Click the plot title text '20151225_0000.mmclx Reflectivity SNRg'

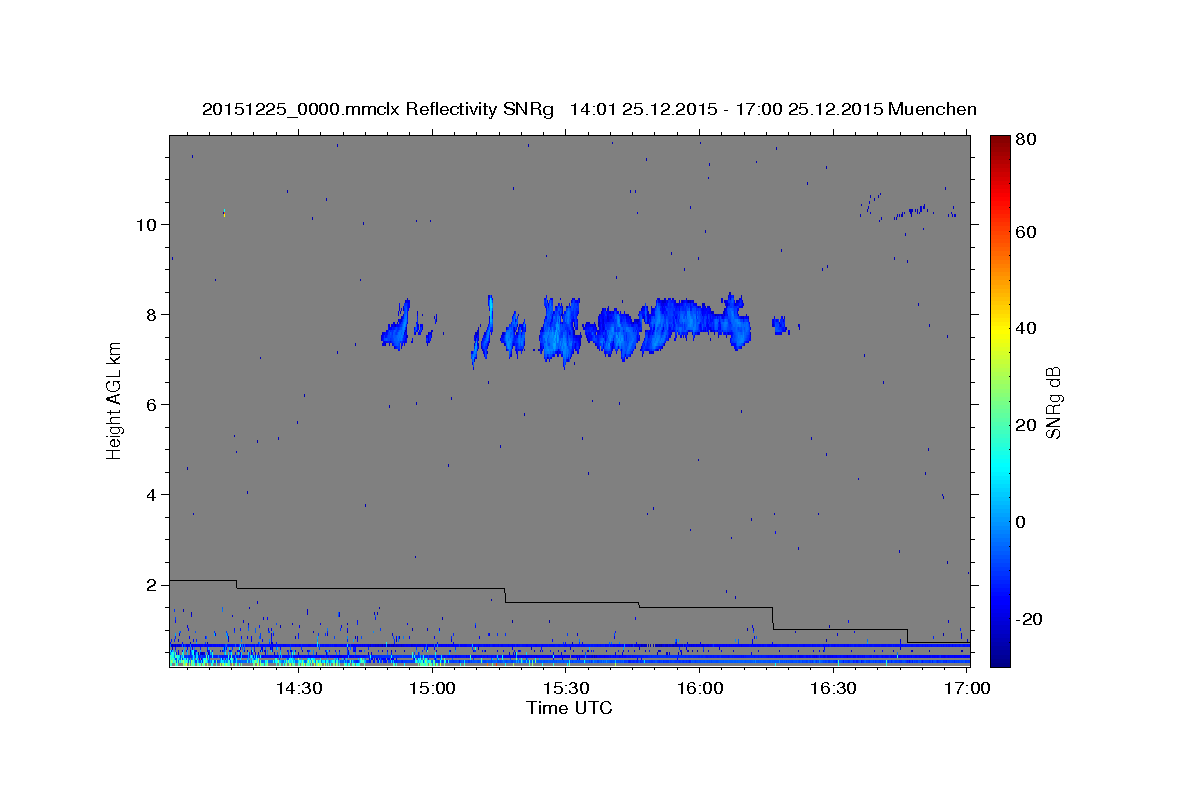(x=378, y=110)
